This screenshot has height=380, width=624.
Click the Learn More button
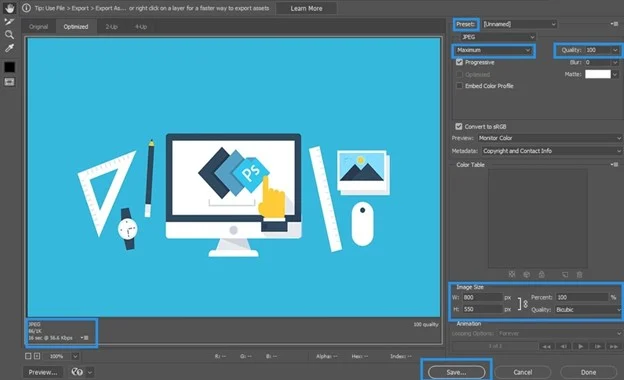tap(306, 8)
